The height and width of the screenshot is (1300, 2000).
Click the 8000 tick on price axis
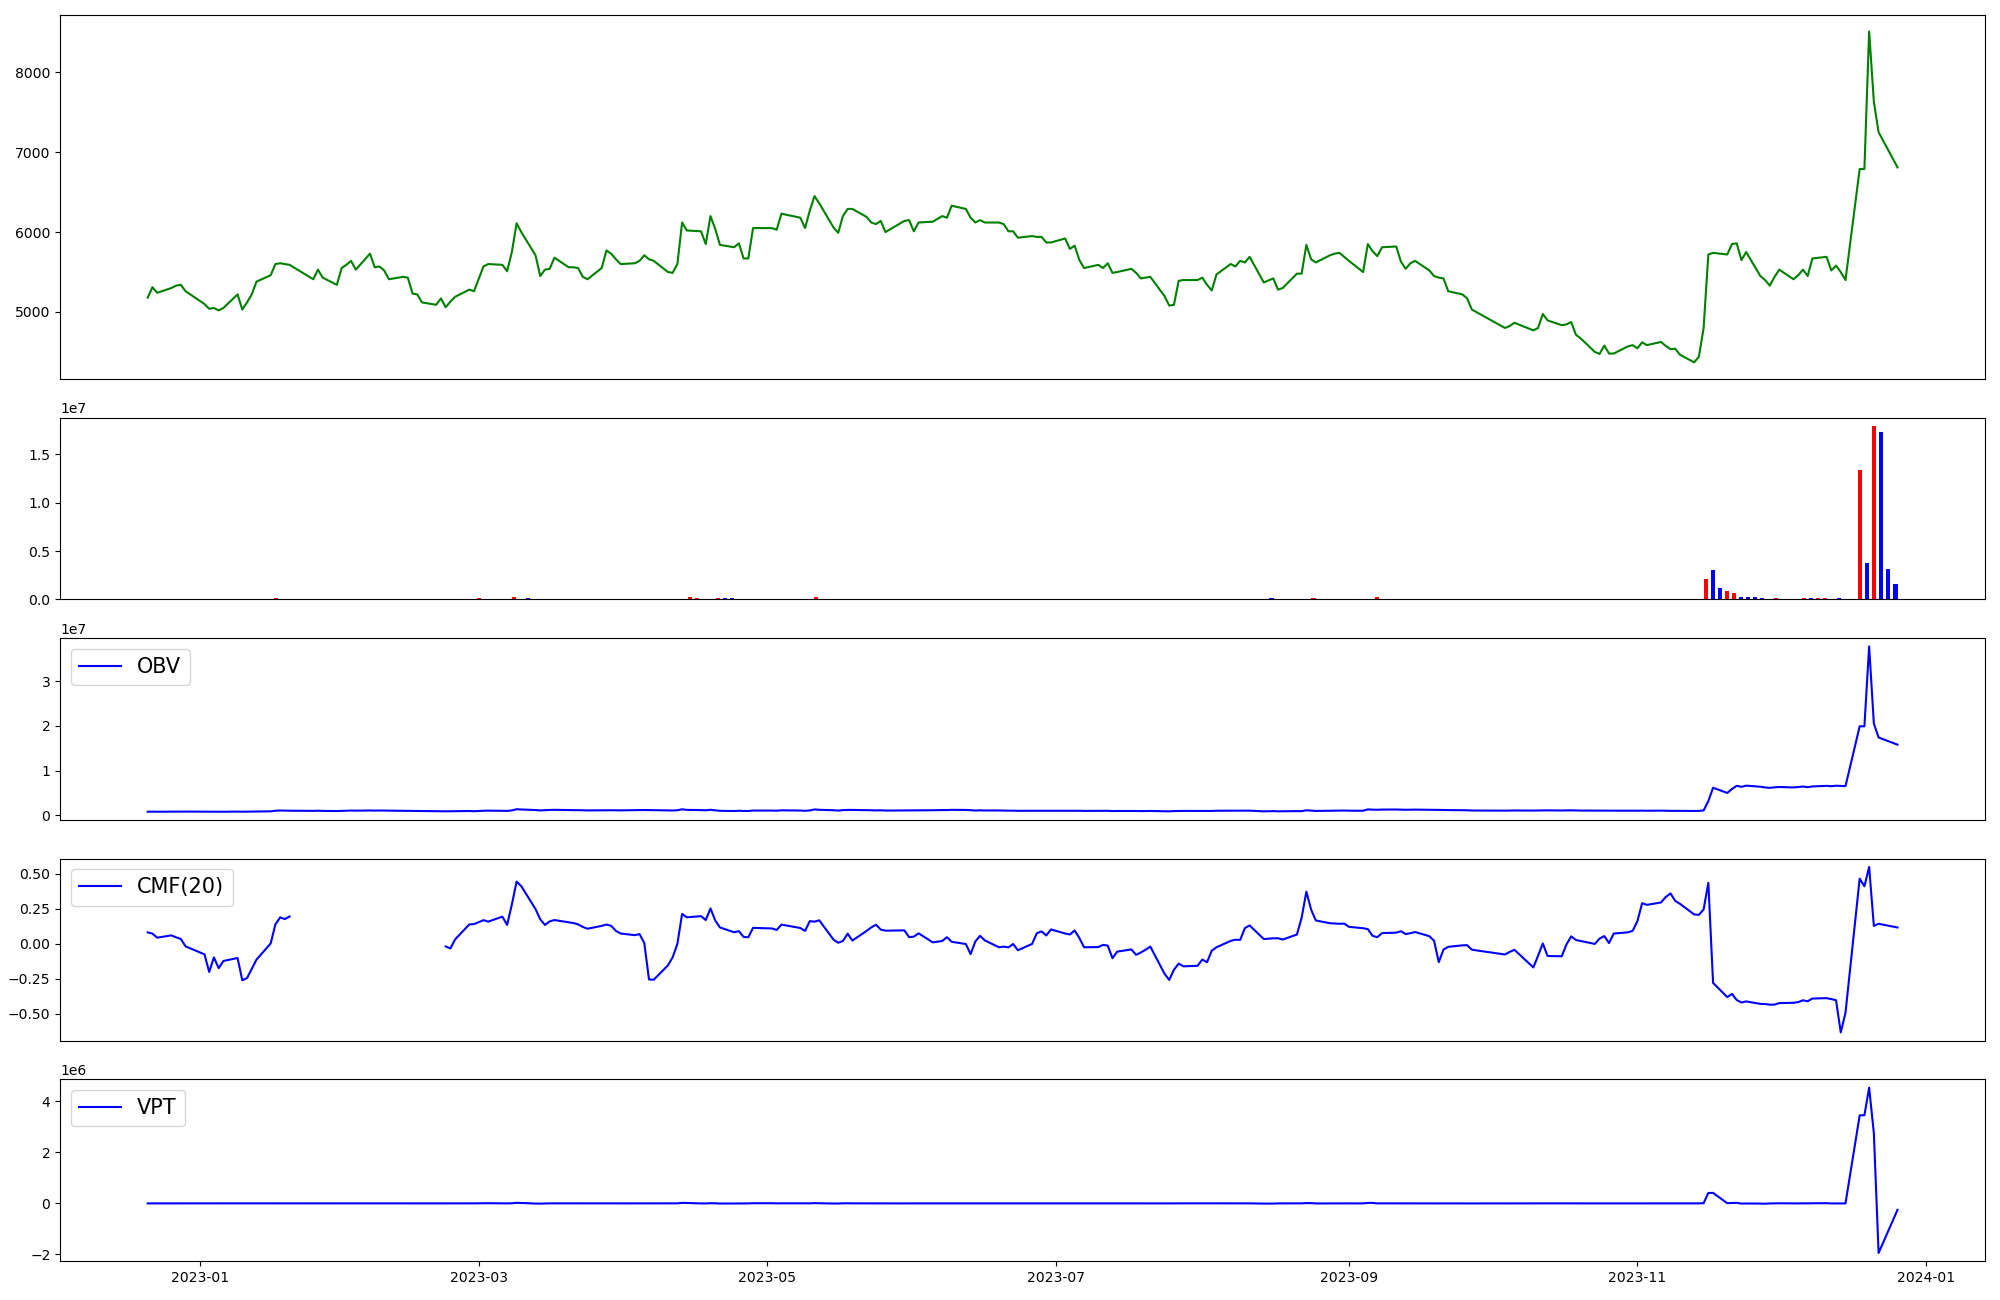pos(32,73)
